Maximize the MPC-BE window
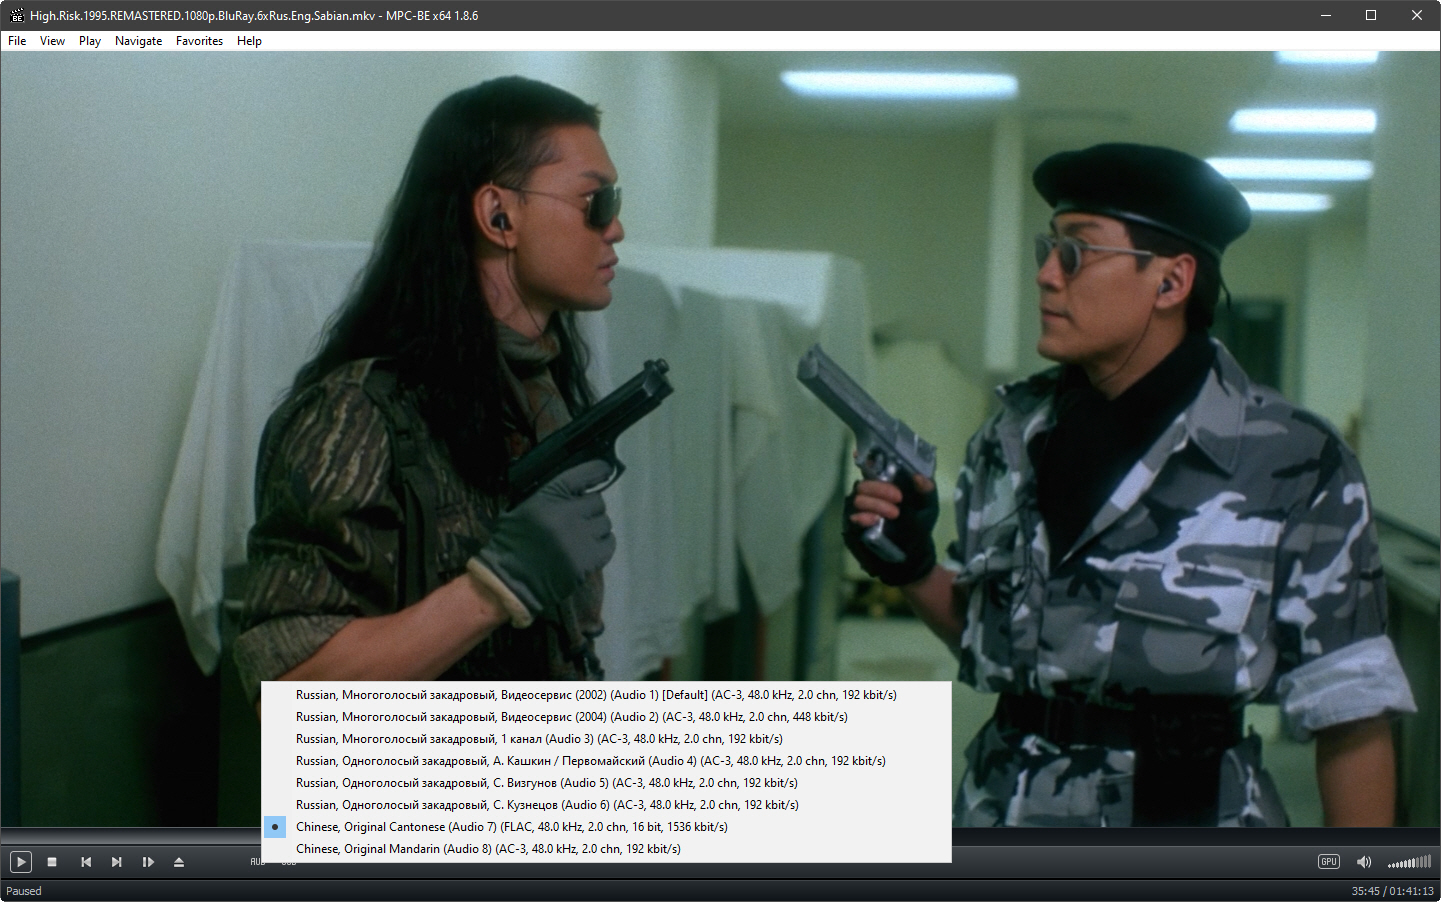Viewport: 1441px width, 902px height. (1371, 15)
